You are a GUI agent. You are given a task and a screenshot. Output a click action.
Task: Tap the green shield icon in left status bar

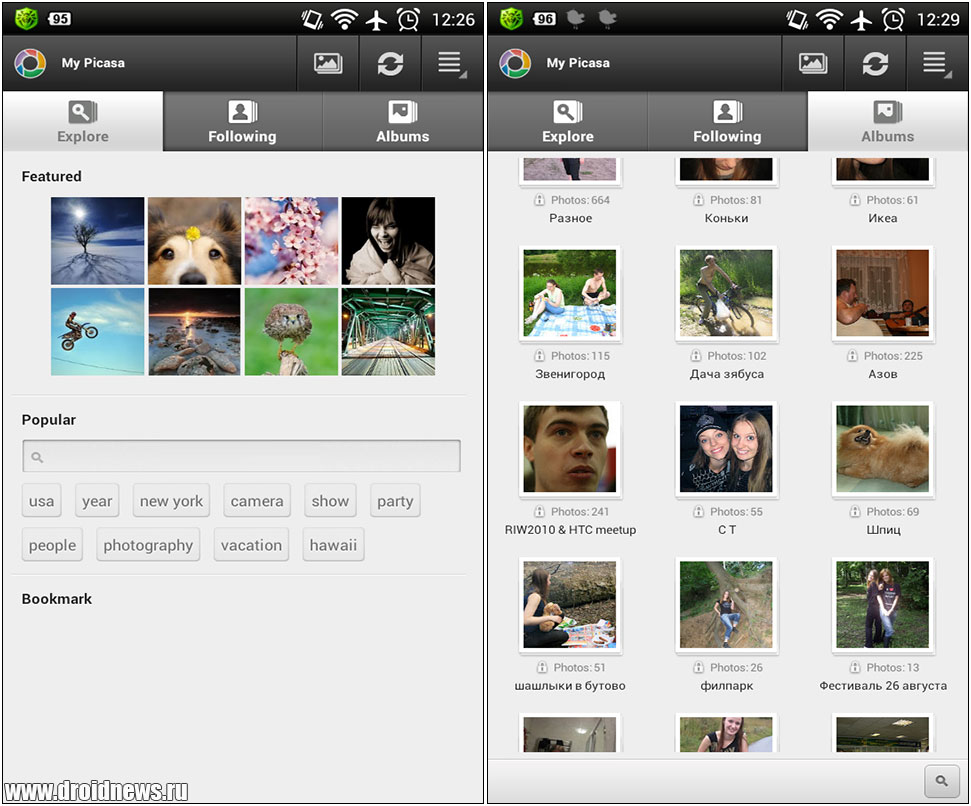coord(26,19)
